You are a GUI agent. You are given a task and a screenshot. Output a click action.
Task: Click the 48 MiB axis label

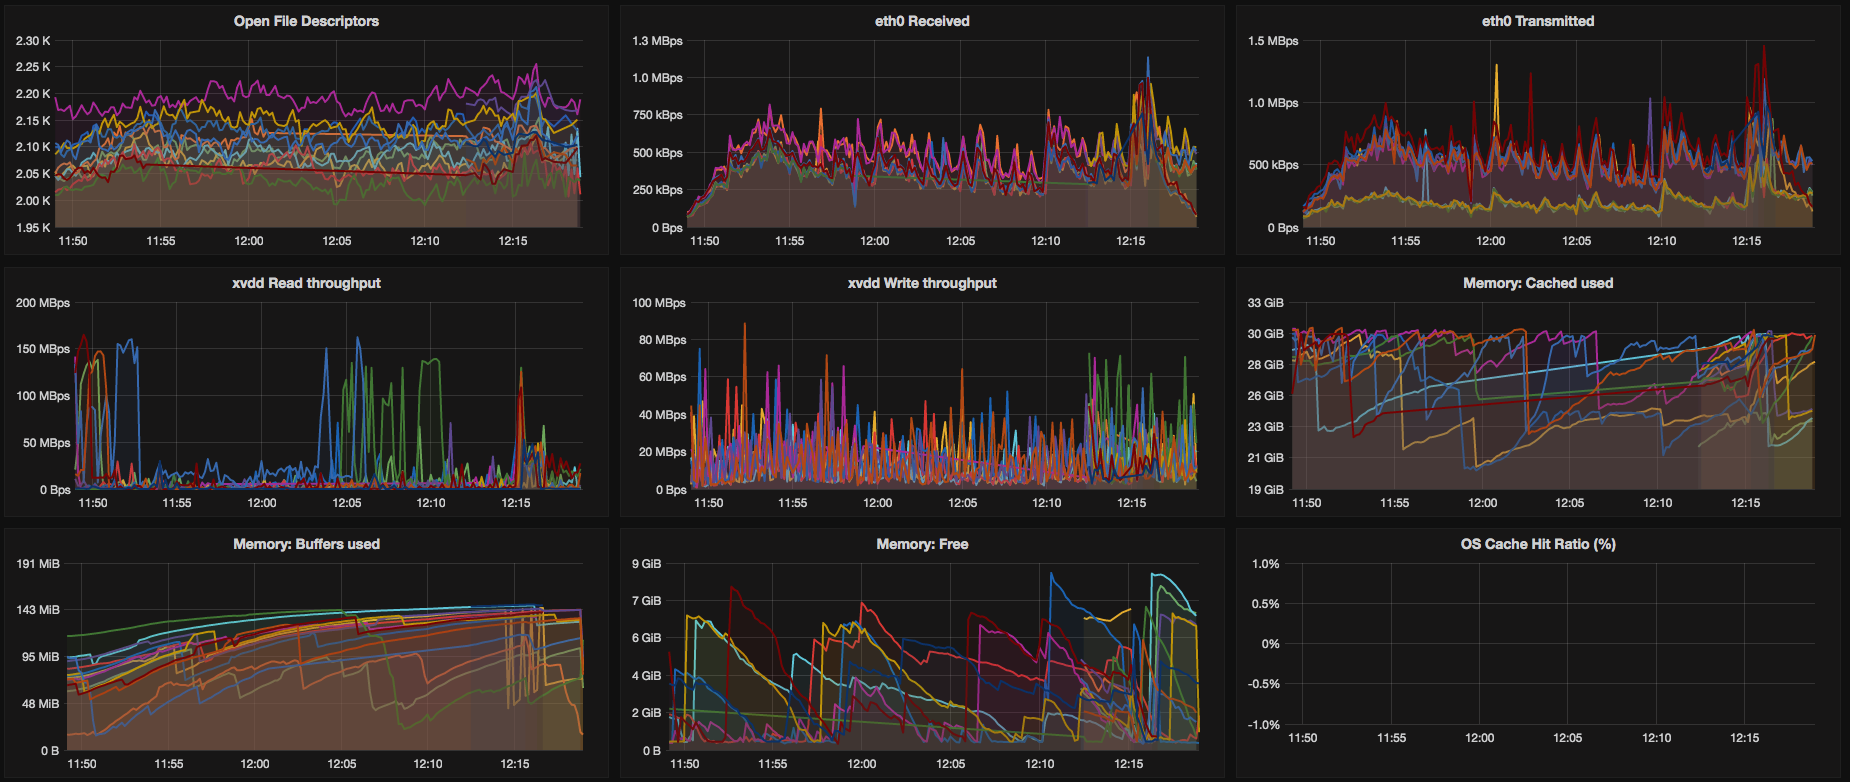click(41, 704)
